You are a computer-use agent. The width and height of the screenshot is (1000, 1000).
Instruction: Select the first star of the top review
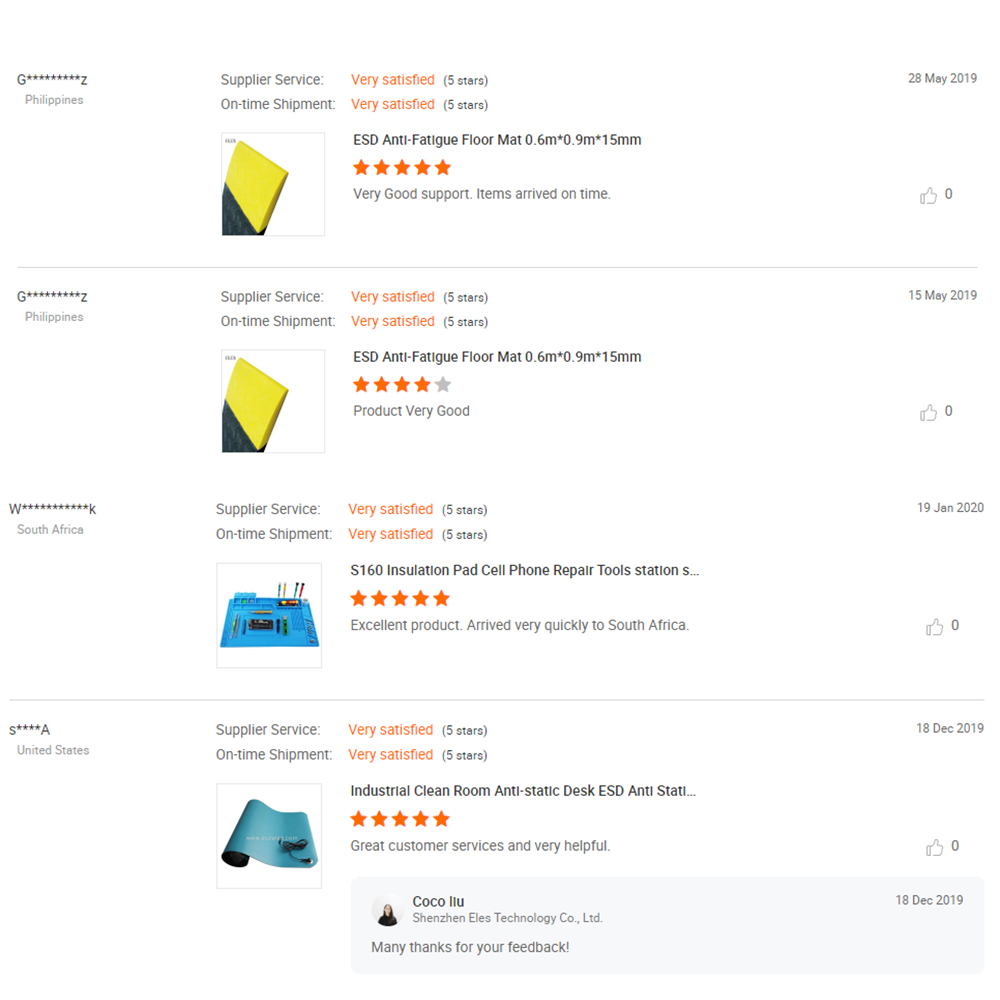click(x=361, y=167)
